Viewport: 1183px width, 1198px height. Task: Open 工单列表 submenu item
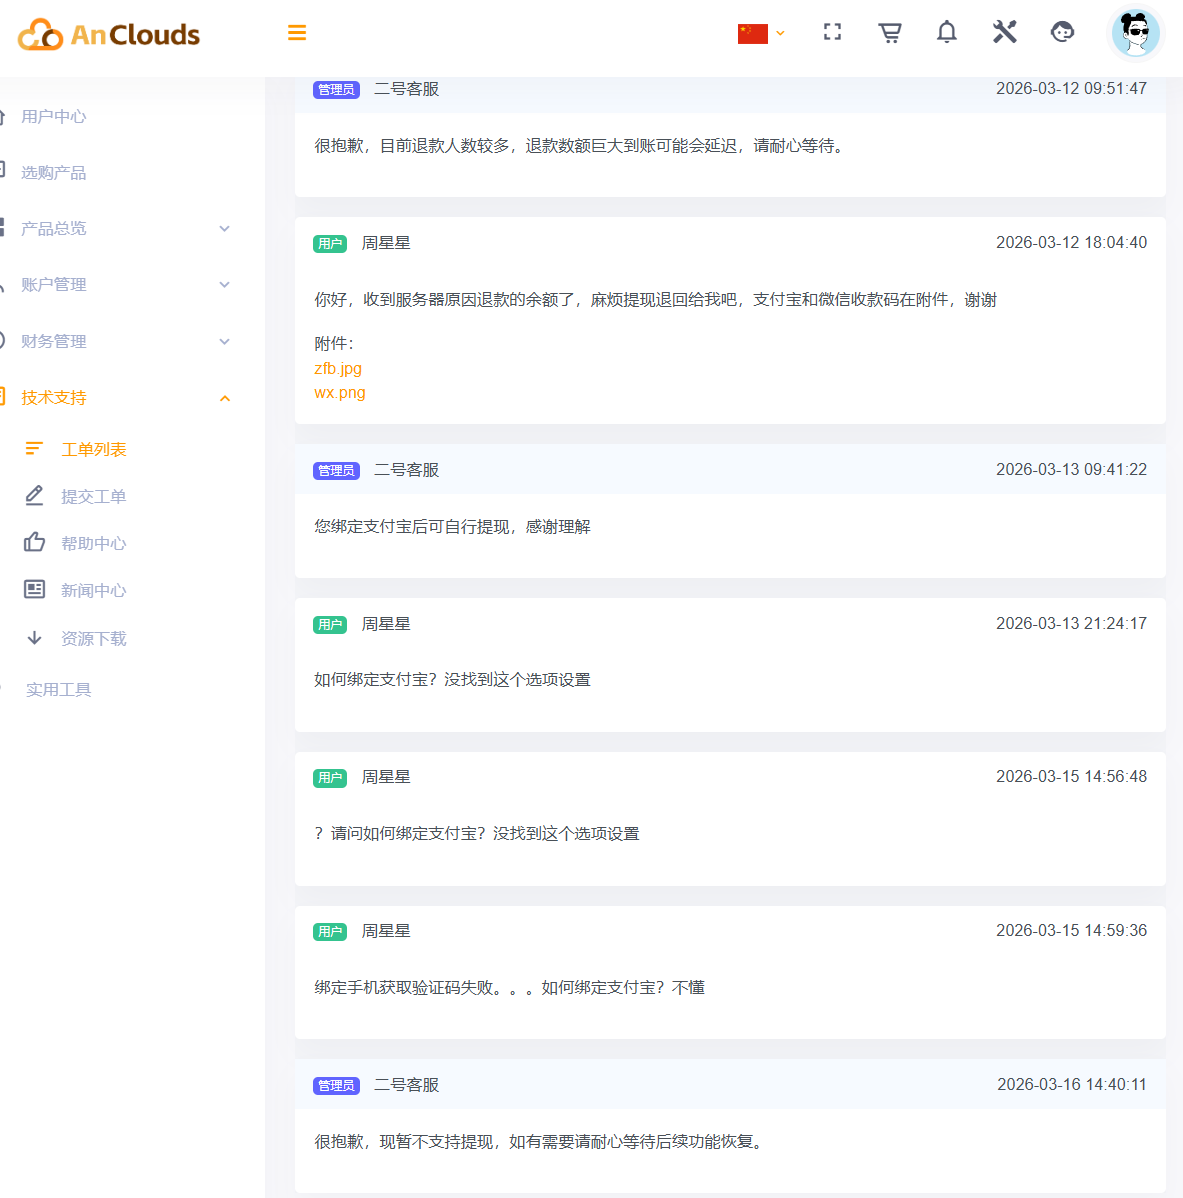click(93, 449)
